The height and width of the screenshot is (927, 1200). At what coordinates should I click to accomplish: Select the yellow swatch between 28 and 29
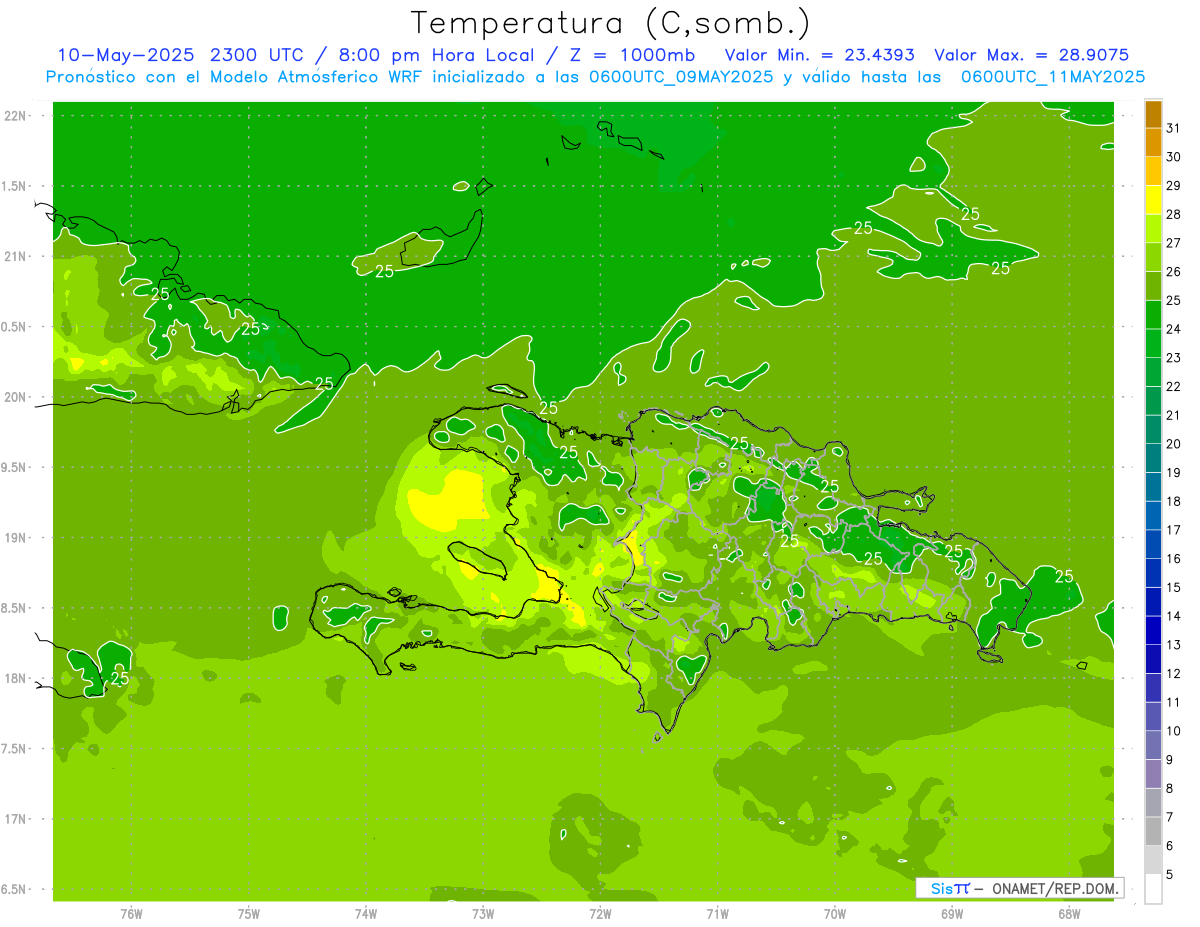[x=1153, y=200]
